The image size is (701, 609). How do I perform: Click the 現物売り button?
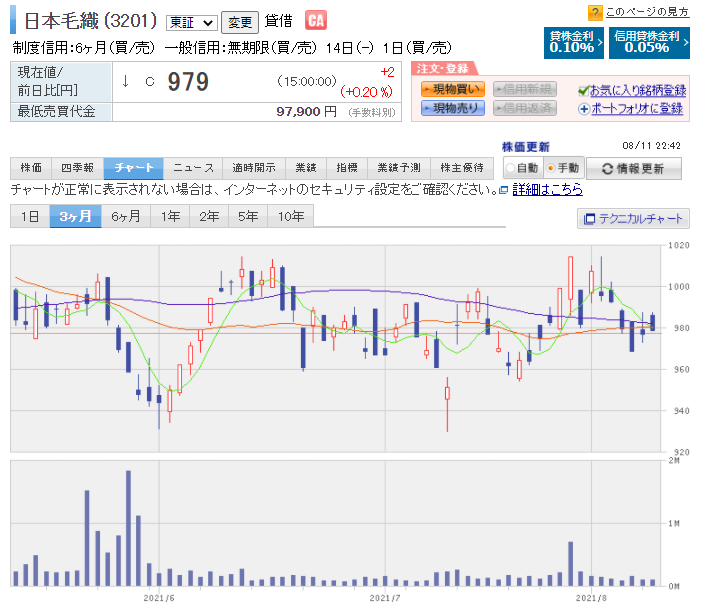pos(453,108)
